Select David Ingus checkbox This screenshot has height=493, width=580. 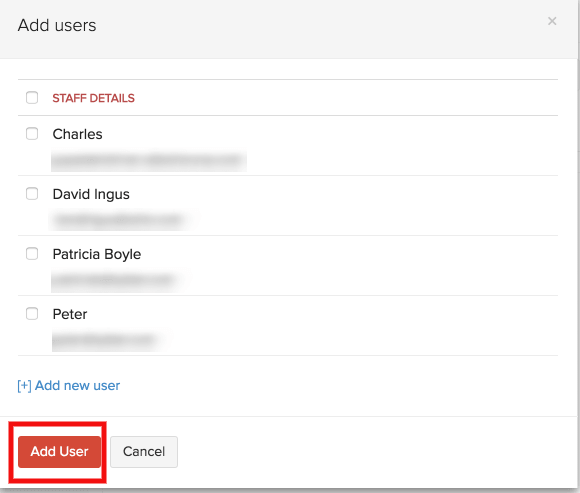[32, 193]
